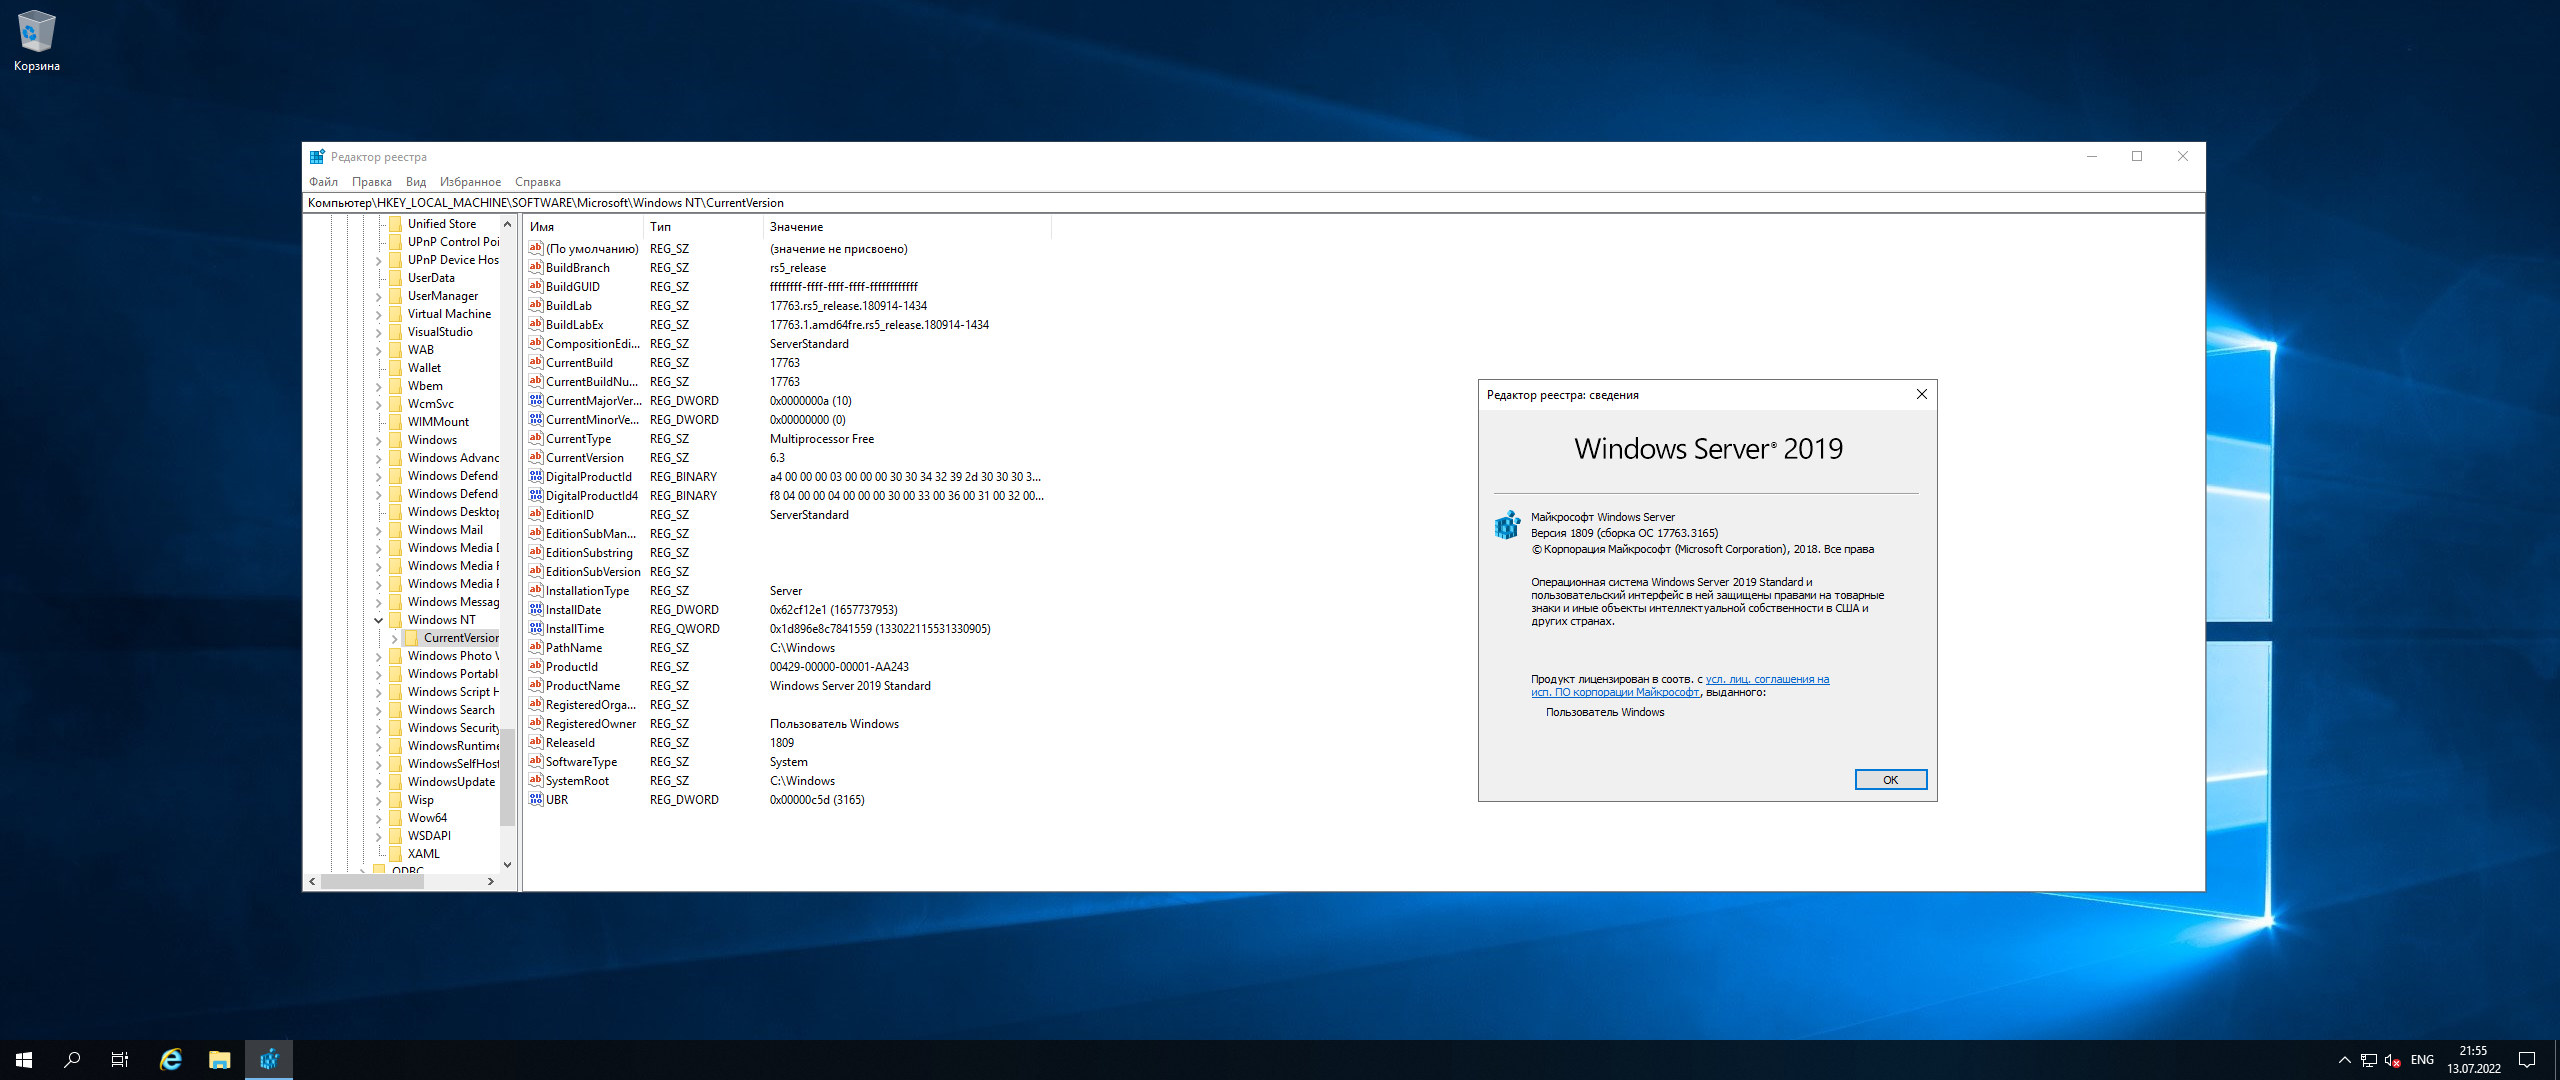Expand the Wow64 tree node

pyautogui.click(x=379, y=818)
